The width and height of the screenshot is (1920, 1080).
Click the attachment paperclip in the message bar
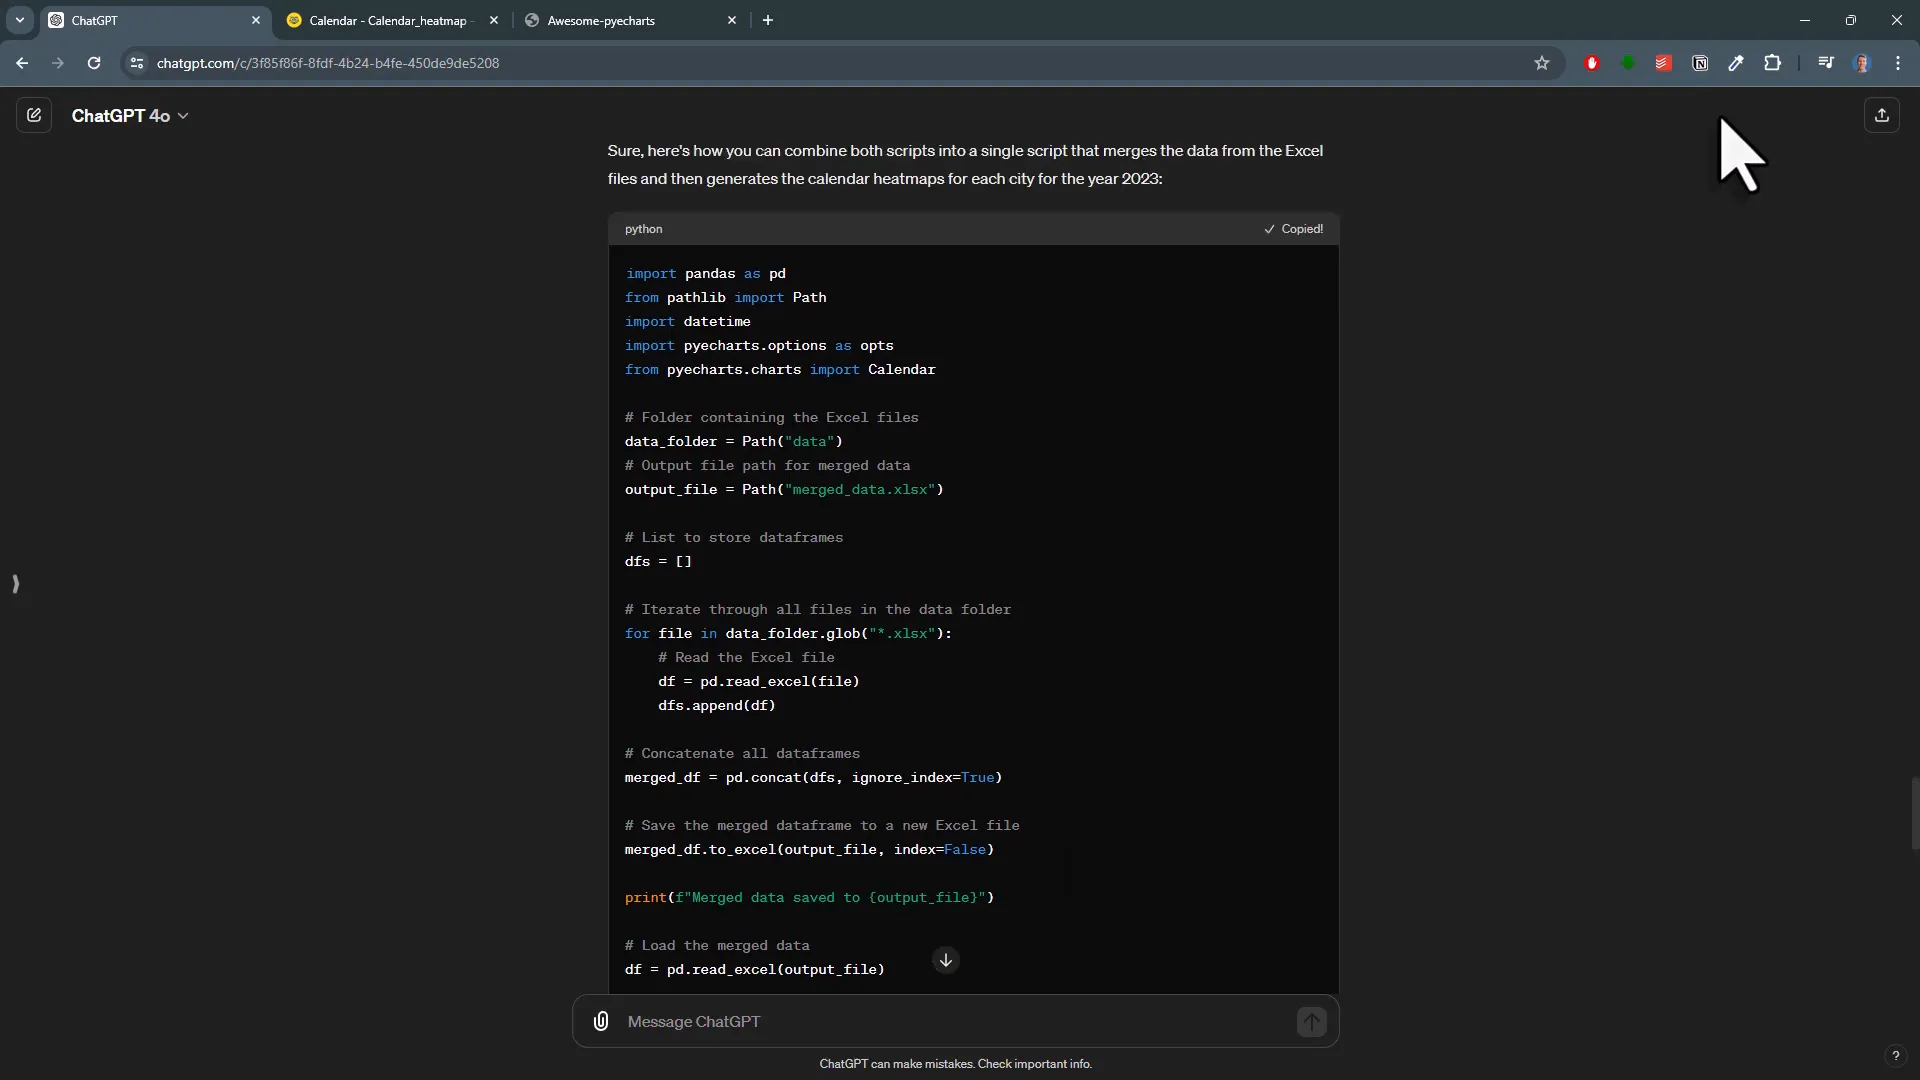click(x=601, y=1021)
